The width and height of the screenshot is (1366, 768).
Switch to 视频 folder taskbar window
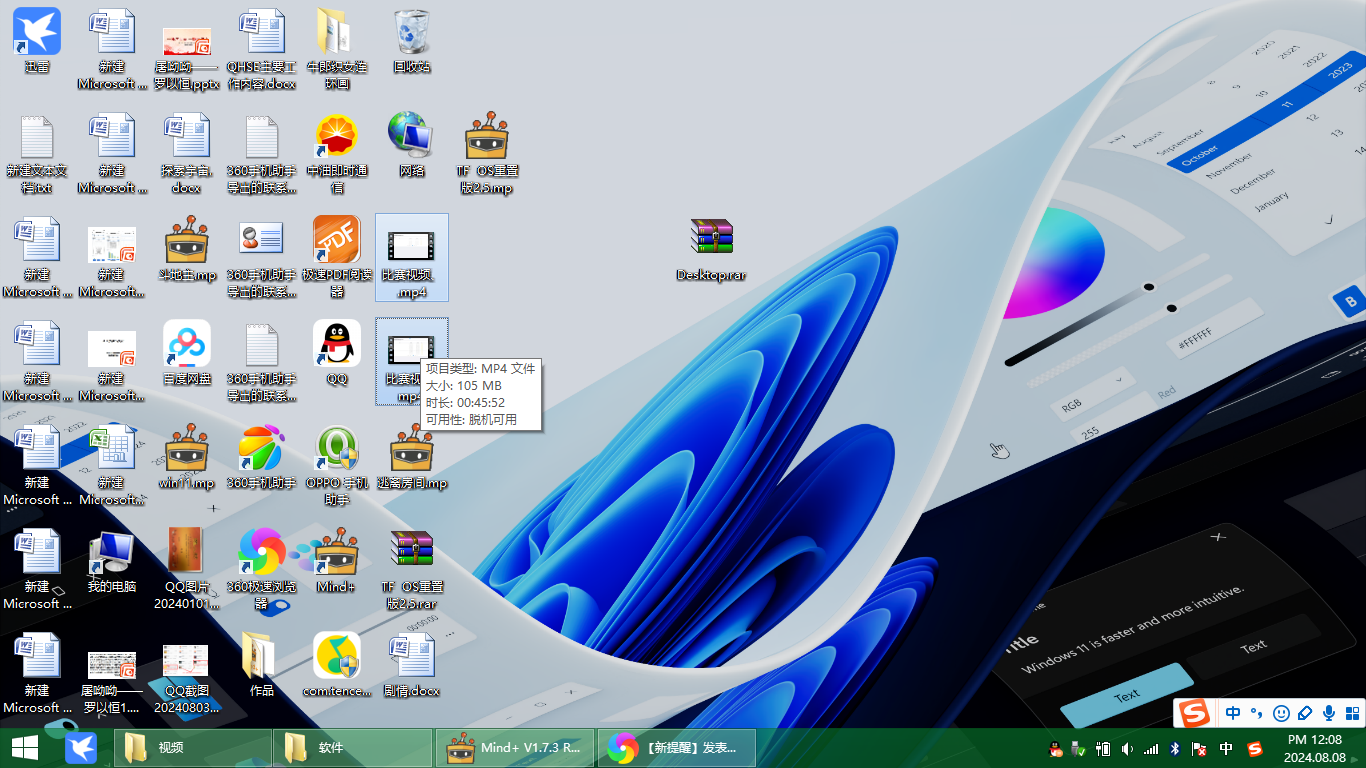193,748
